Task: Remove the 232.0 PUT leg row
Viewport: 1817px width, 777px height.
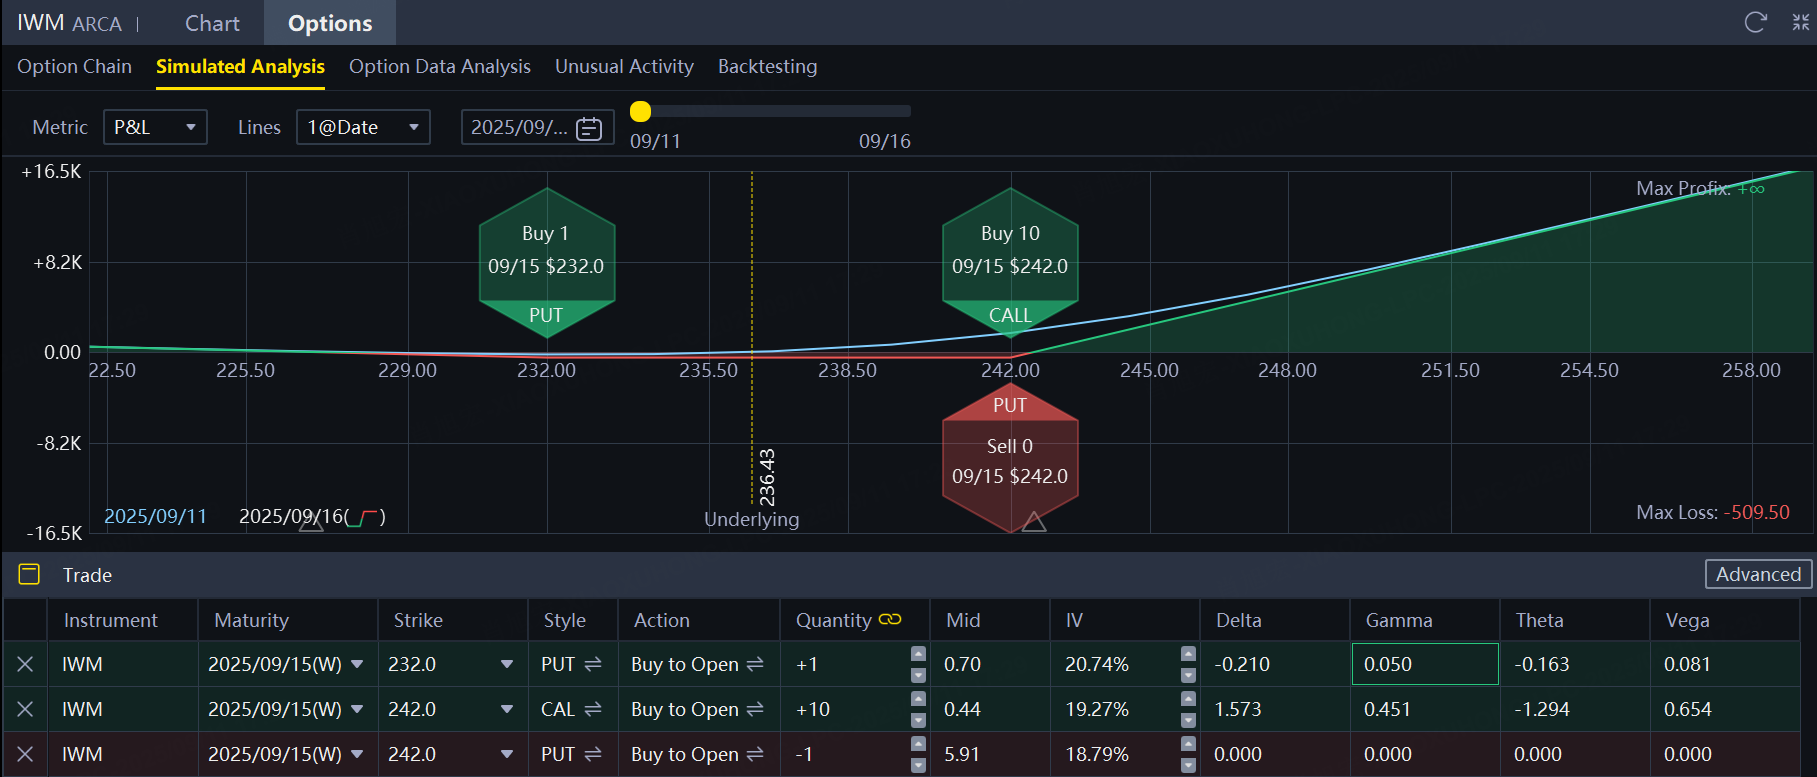Action: click(25, 664)
